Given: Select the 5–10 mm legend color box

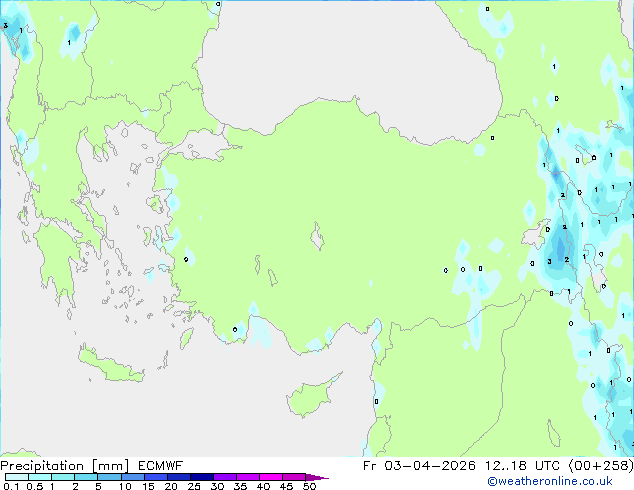Looking at the screenshot, I should [109, 477].
